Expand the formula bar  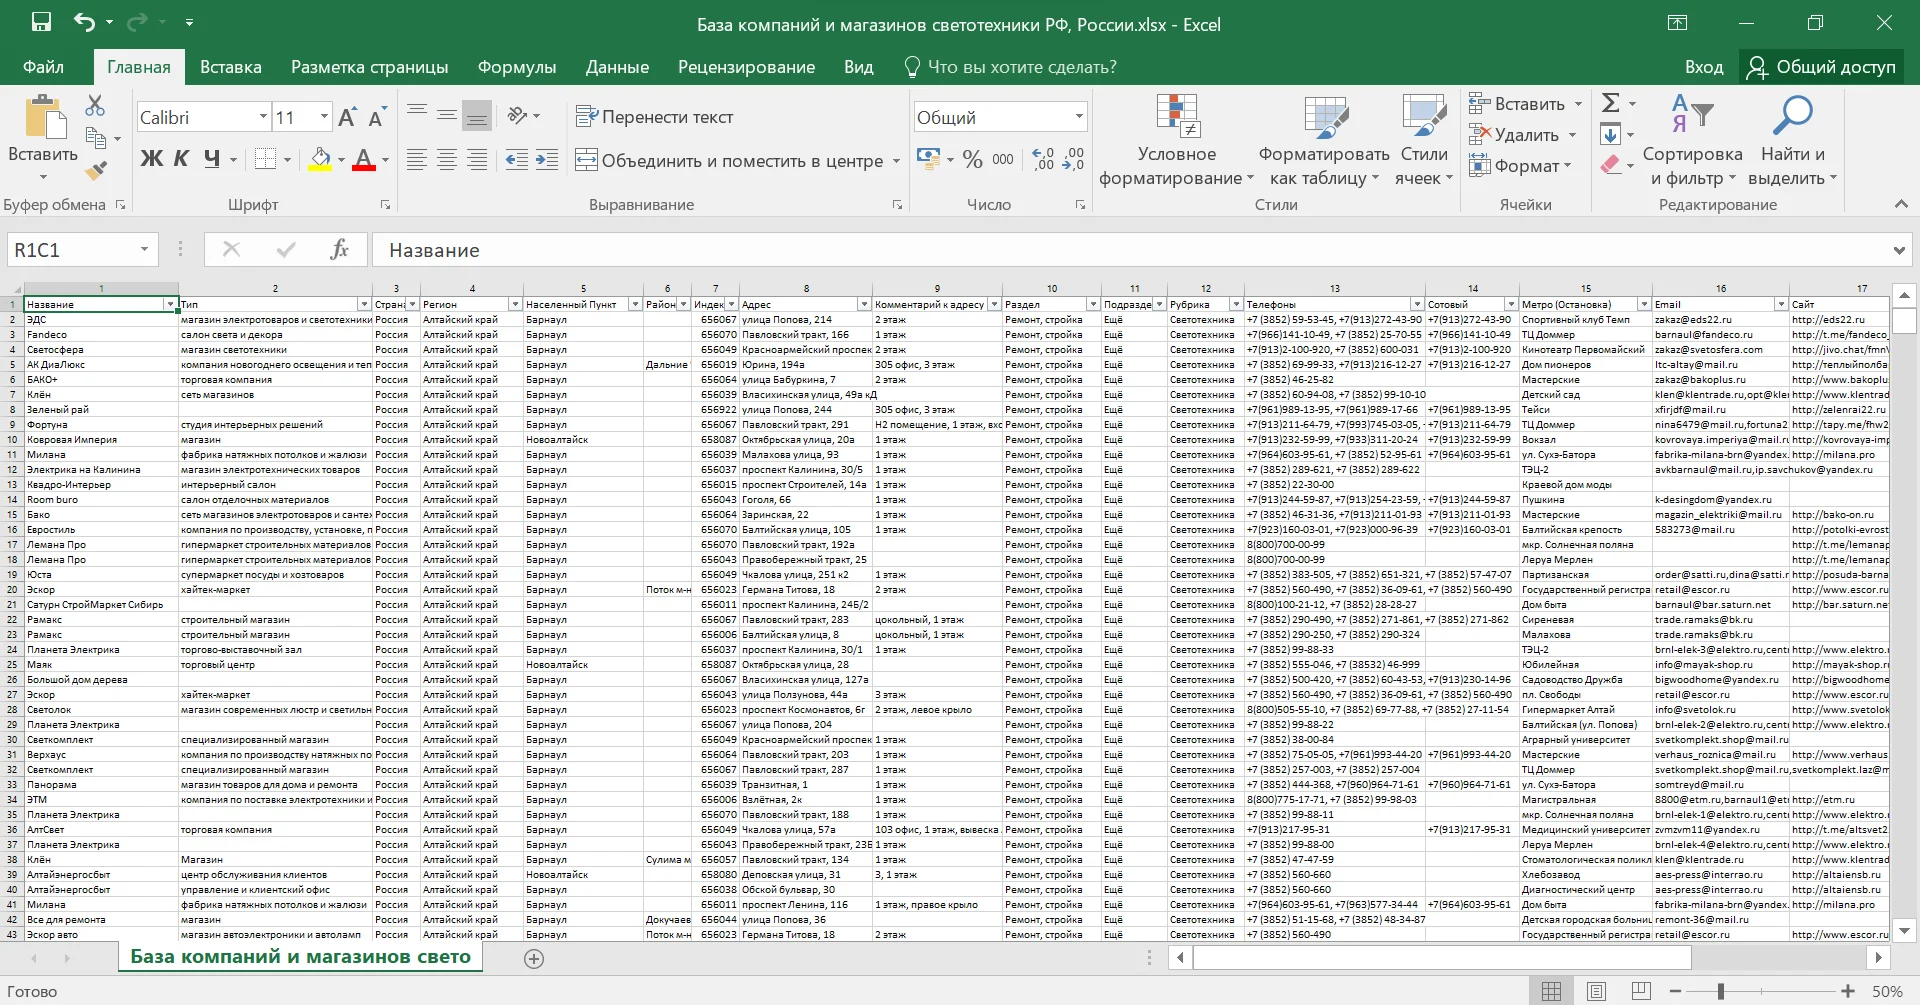1899,250
